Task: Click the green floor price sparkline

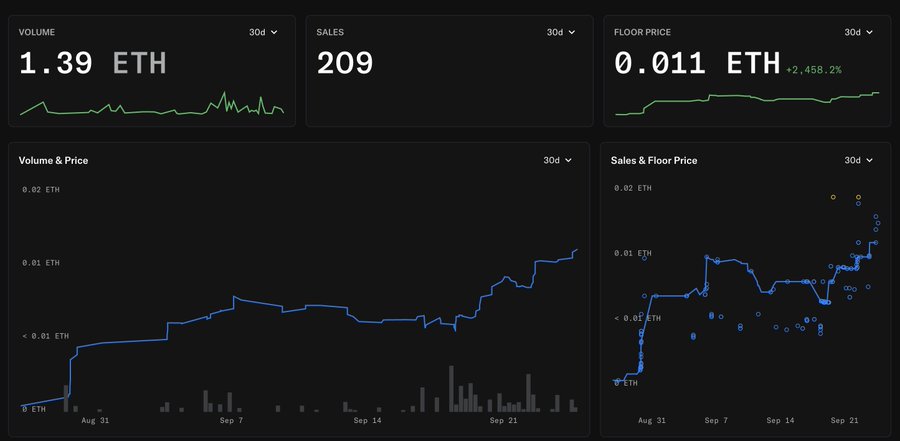Action: coord(747,103)
